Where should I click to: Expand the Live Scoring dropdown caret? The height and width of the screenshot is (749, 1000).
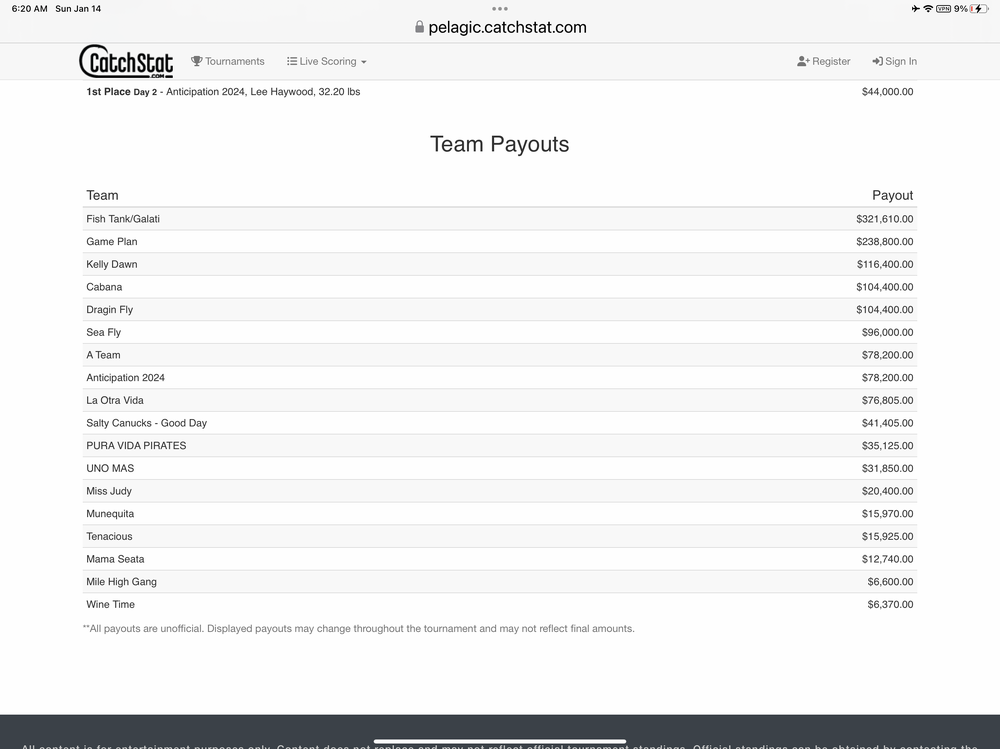click(364, 62)
